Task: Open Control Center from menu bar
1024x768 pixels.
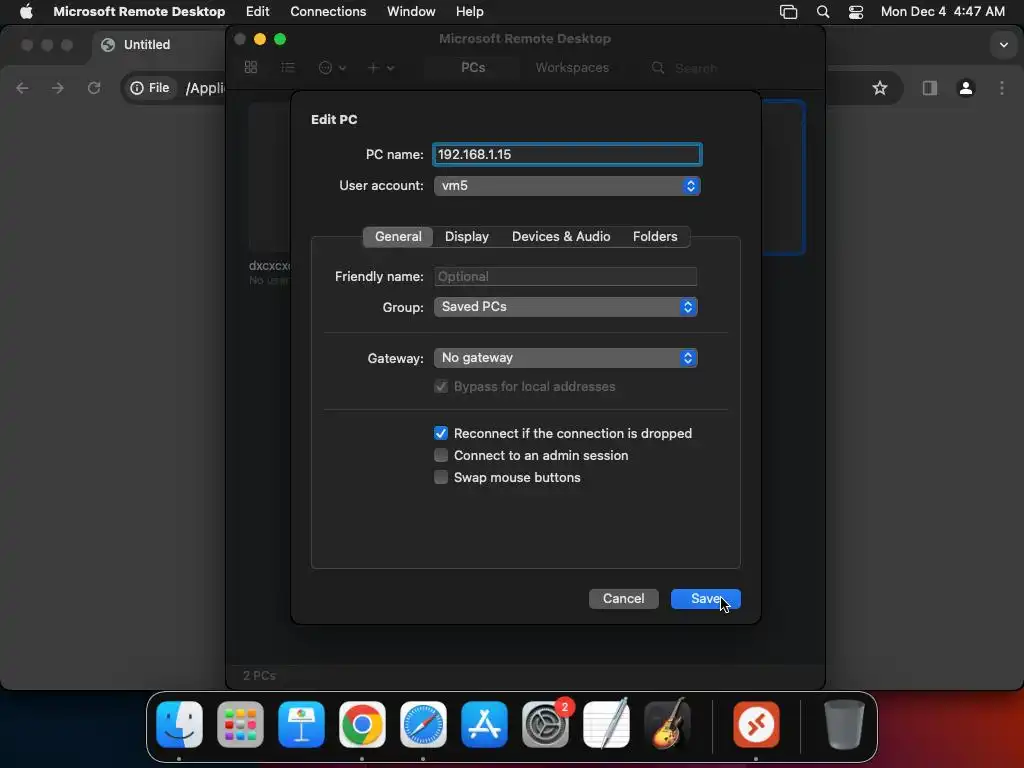Action: (x=856, y=12)
